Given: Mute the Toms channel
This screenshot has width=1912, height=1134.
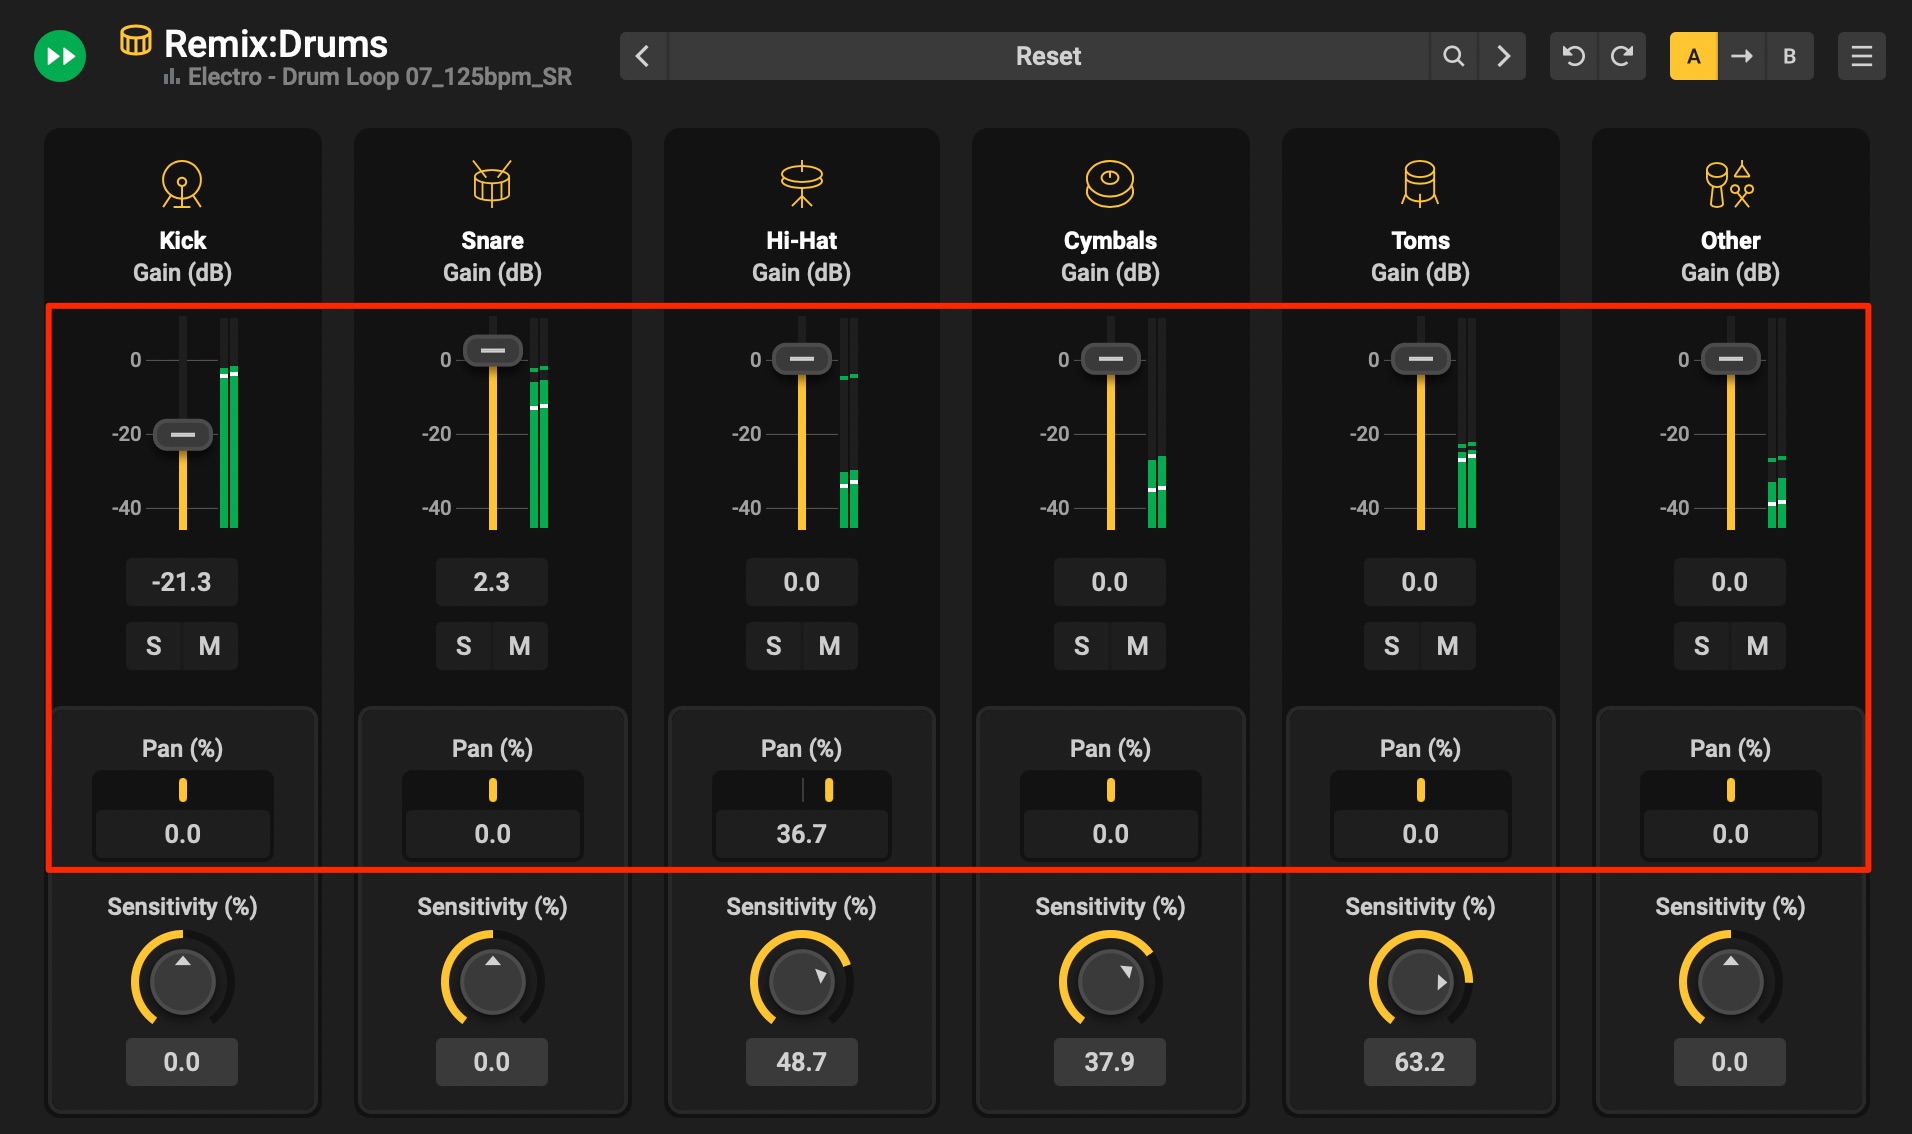Looking at the screenshot, I should (1448, 646).
